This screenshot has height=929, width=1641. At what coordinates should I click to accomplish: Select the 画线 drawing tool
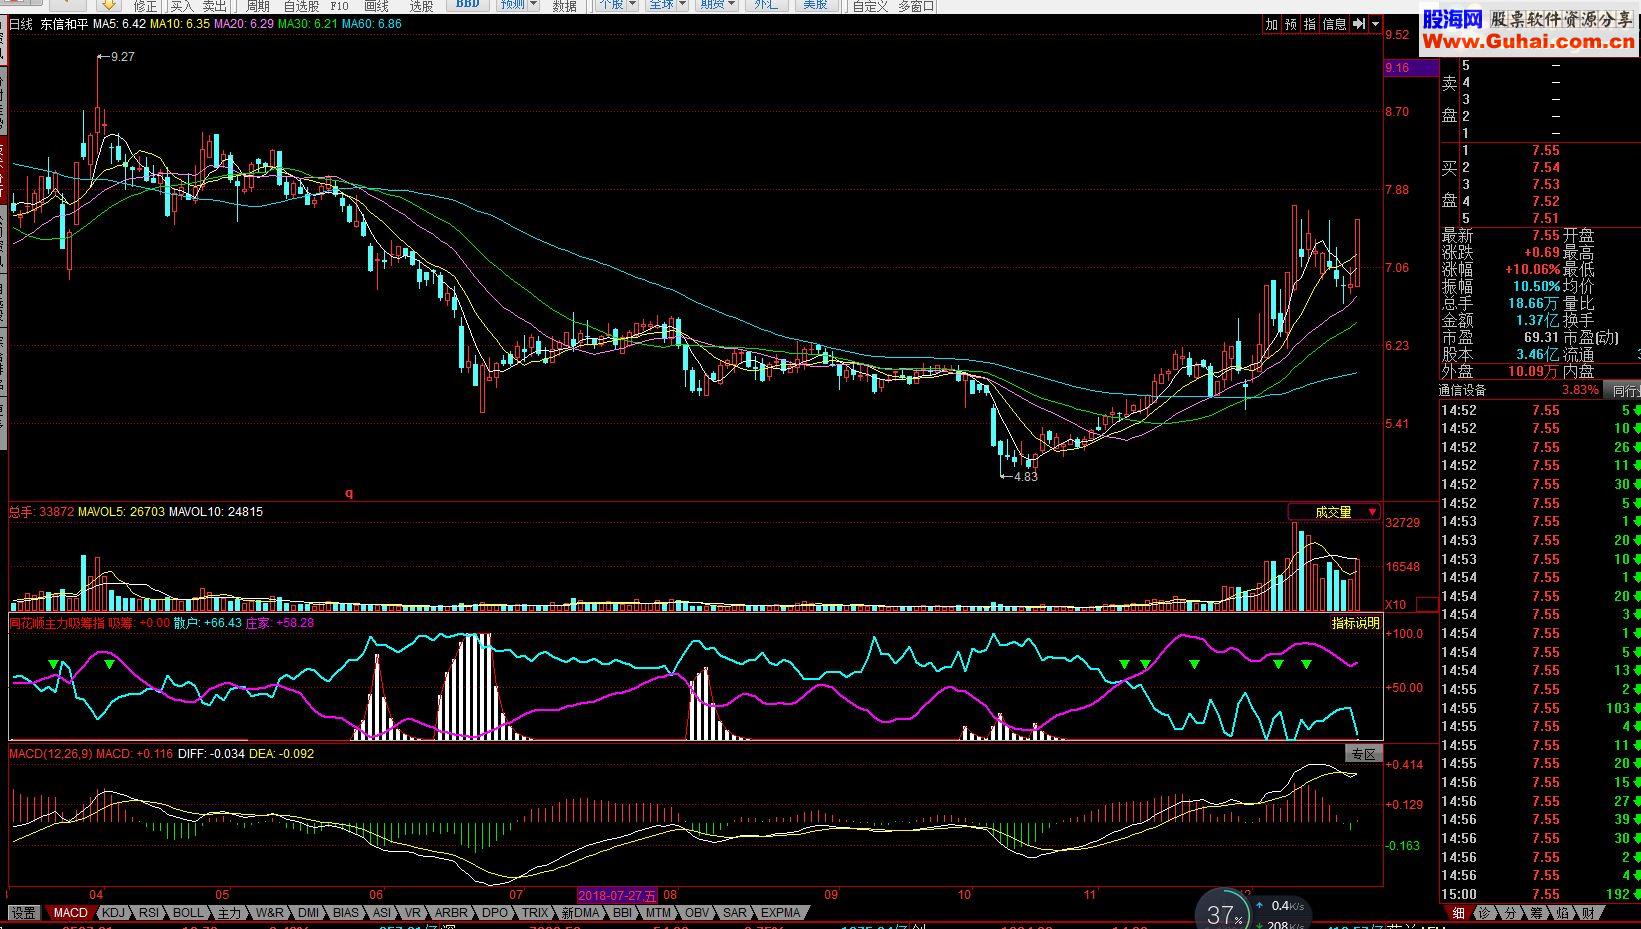tap(376, 6)
